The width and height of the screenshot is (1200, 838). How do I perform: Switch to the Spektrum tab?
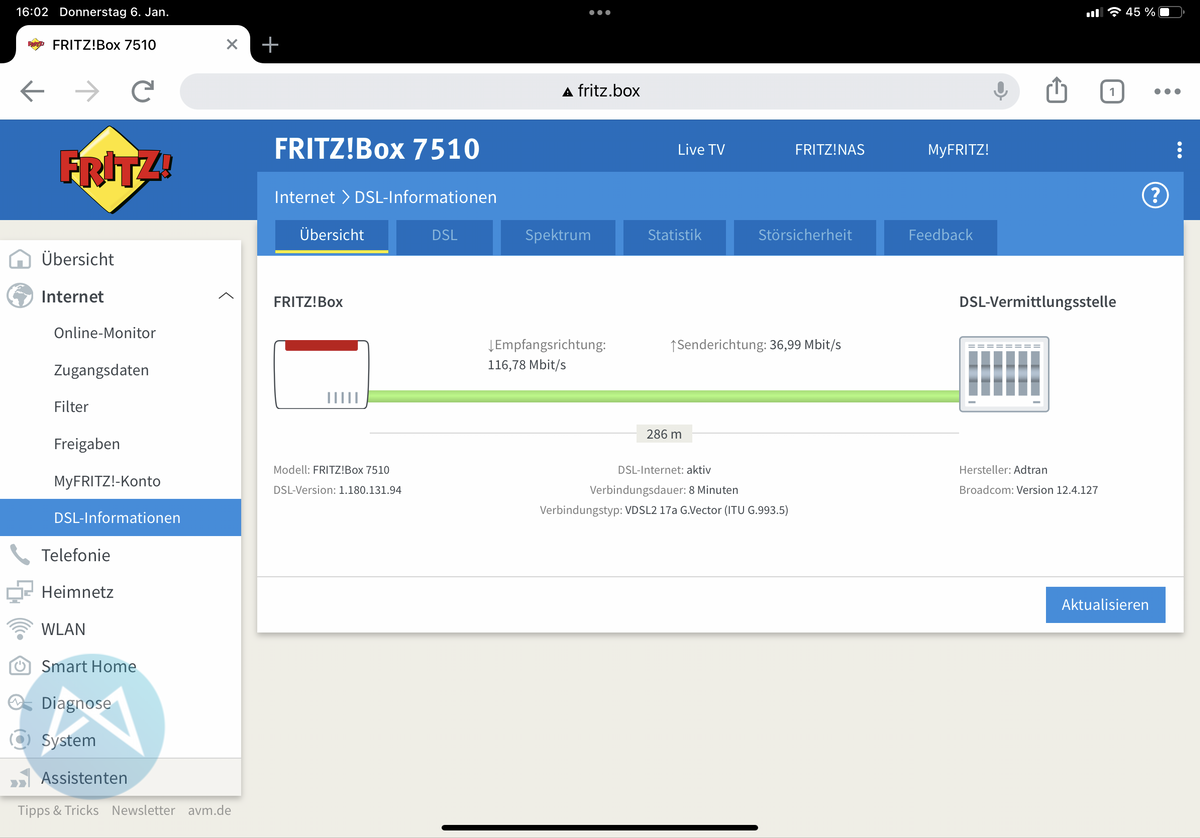coord(558,236)
